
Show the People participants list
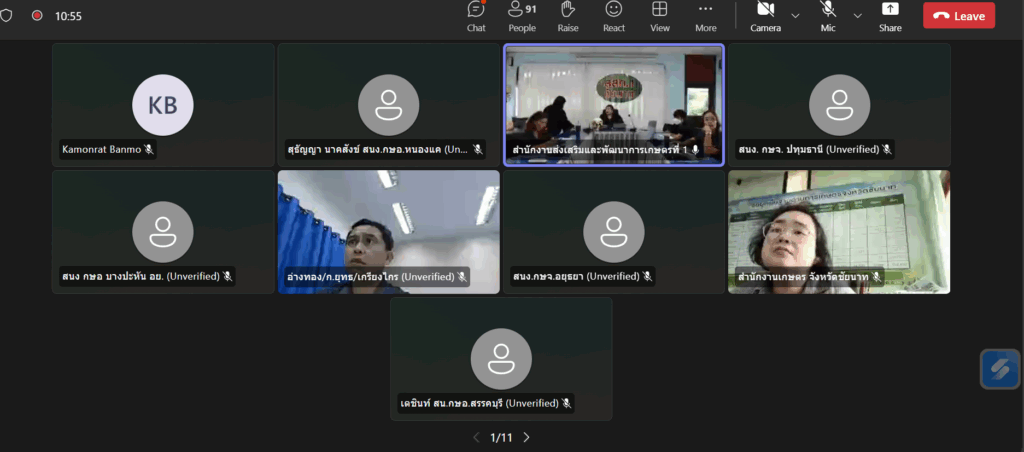tap(521, 15)
